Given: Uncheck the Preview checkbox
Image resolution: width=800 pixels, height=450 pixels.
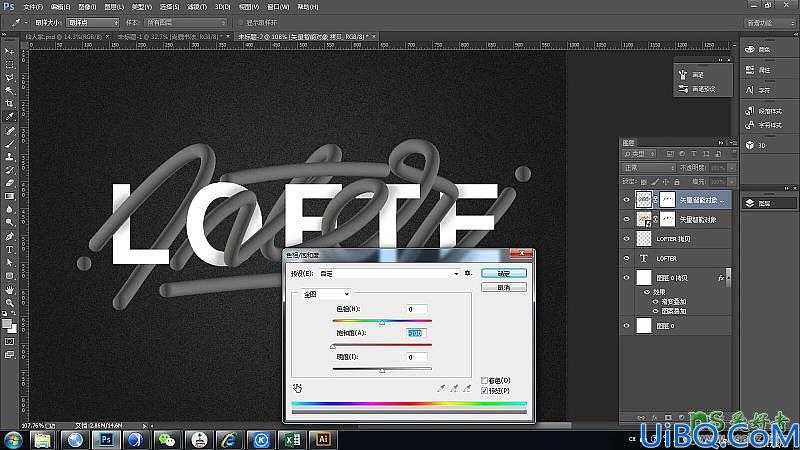Looking at the screenshot, I should click(x=484, y=391).
